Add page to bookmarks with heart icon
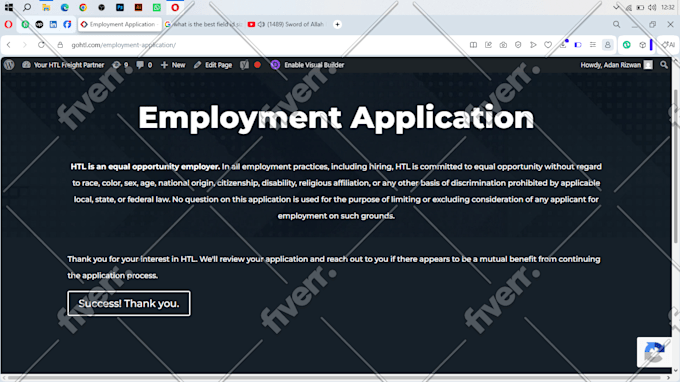Viewport: 680px width, 382px height. tap(548, 45)
